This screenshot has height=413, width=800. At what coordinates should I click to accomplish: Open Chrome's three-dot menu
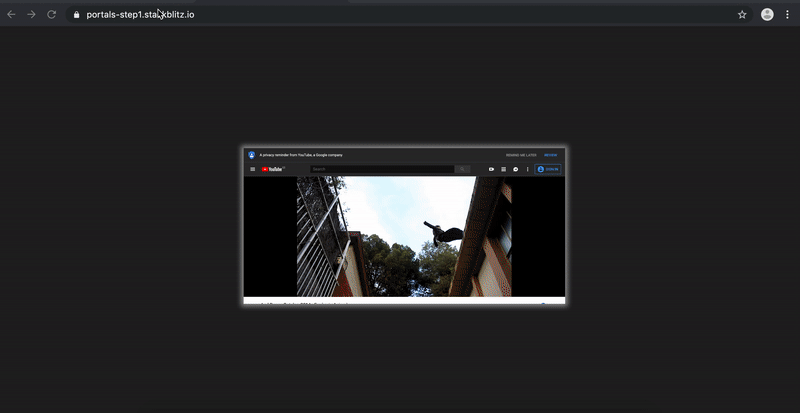(787, 14)
